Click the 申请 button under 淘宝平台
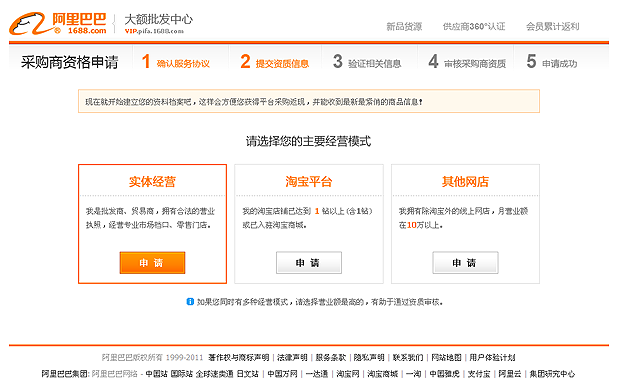 pyautogui.click(x=309, y=263)
